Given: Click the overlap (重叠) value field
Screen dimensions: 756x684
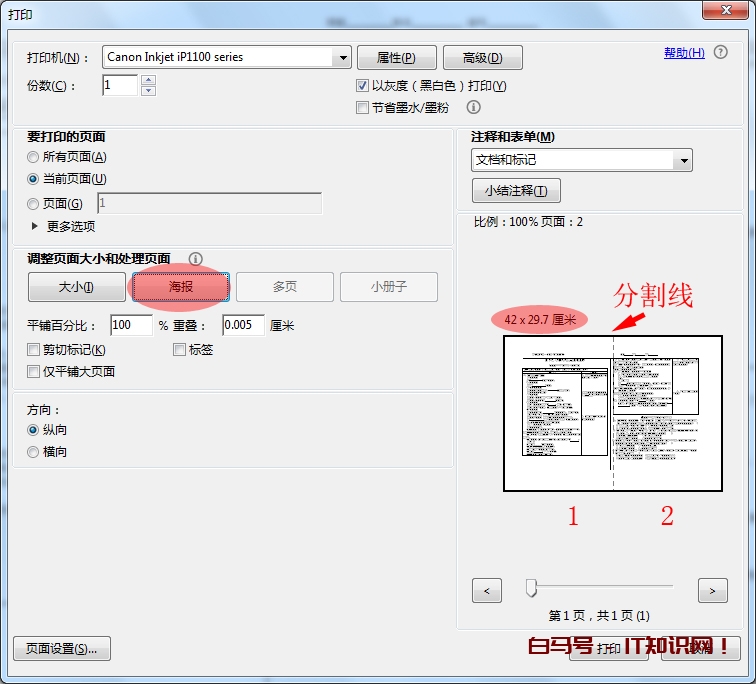Looking at the screenshot, I should (243, 325).
